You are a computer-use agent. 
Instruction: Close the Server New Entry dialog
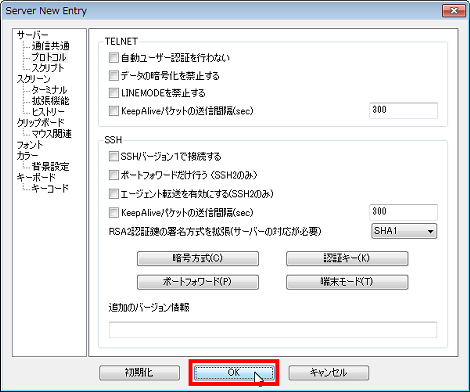[x=453, y=11]
